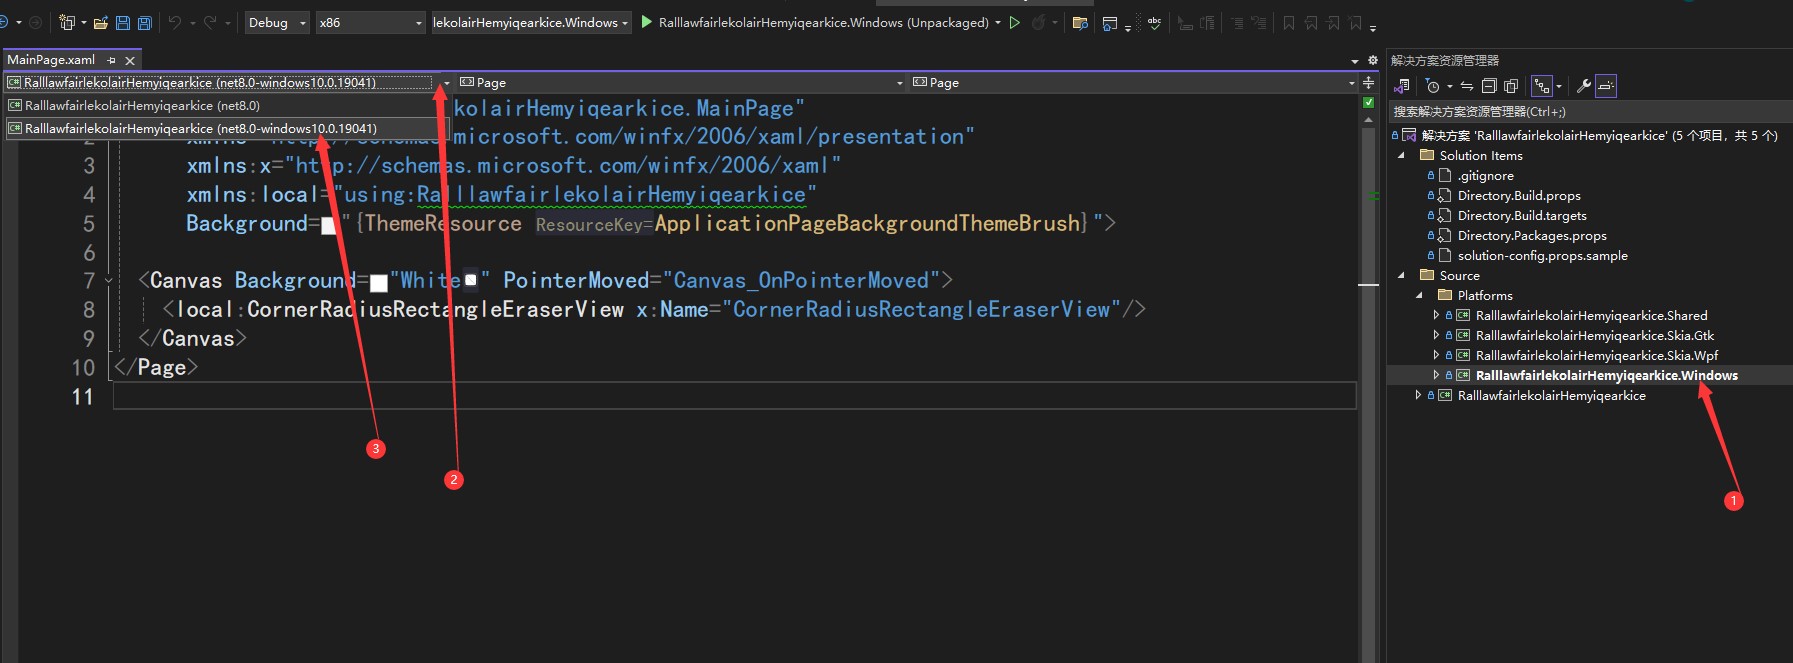Image resolution: width=1793 pixels, height=663 pixels.
Task: Open the Debug configuration dropdown
Action: click(277, 22)
